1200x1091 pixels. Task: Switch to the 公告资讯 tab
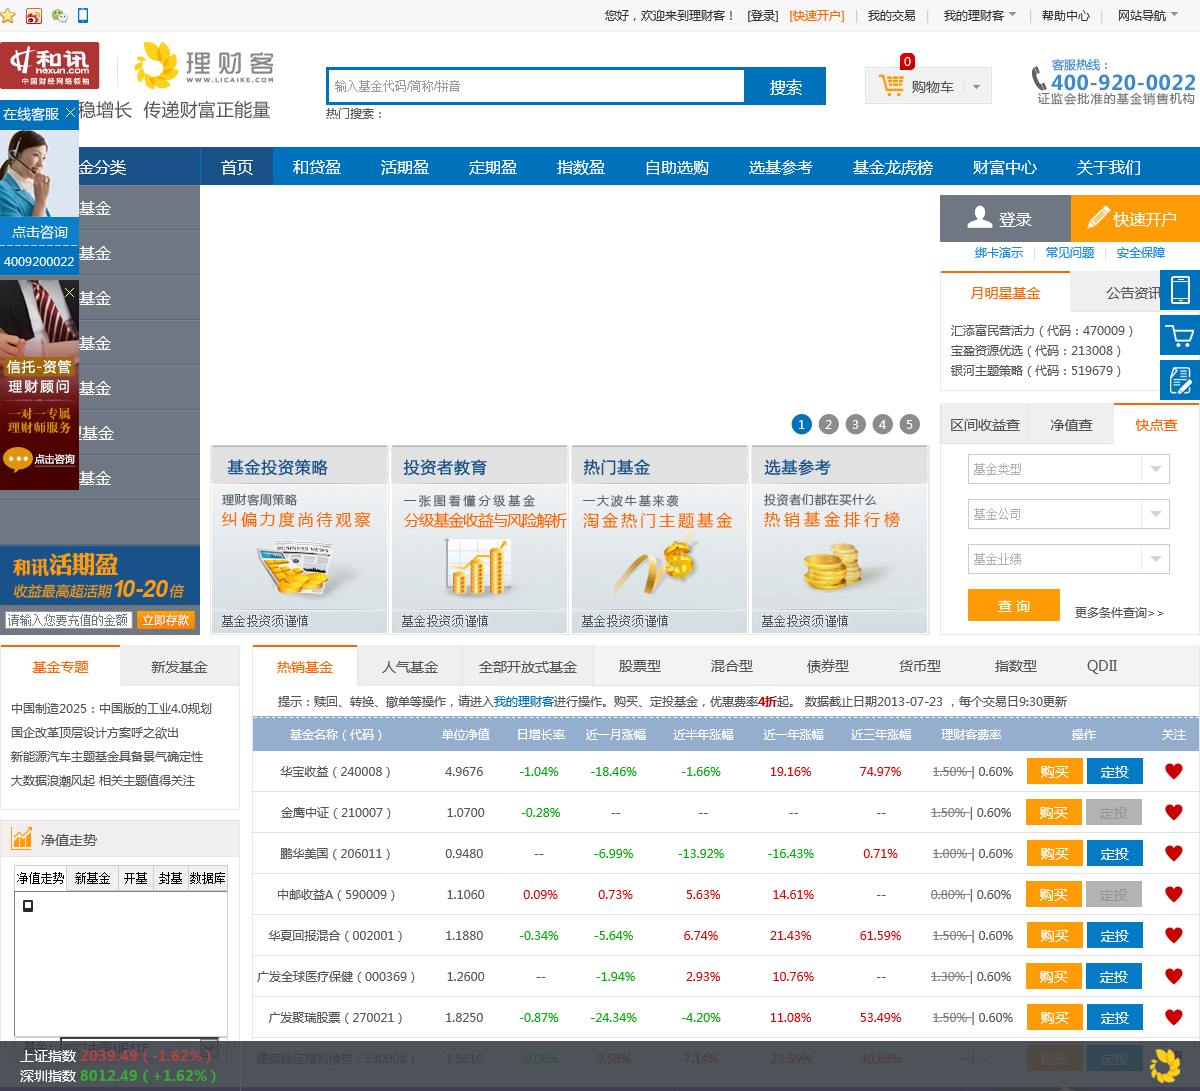[1133, 293]
